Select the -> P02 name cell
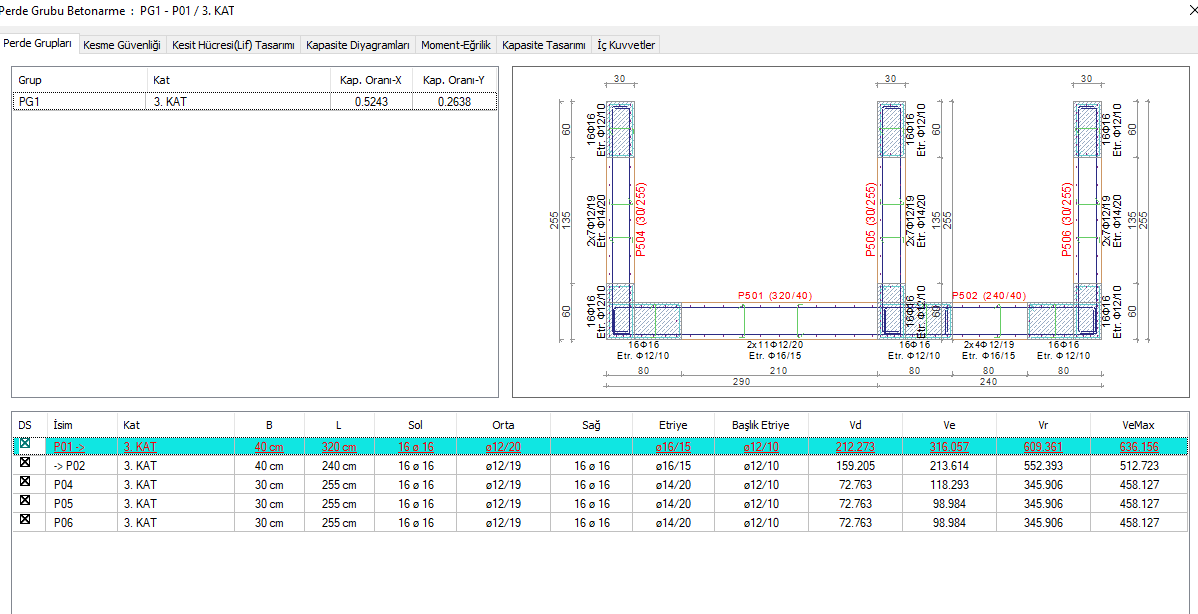The image size is (1198, 614). pos(82,464)
